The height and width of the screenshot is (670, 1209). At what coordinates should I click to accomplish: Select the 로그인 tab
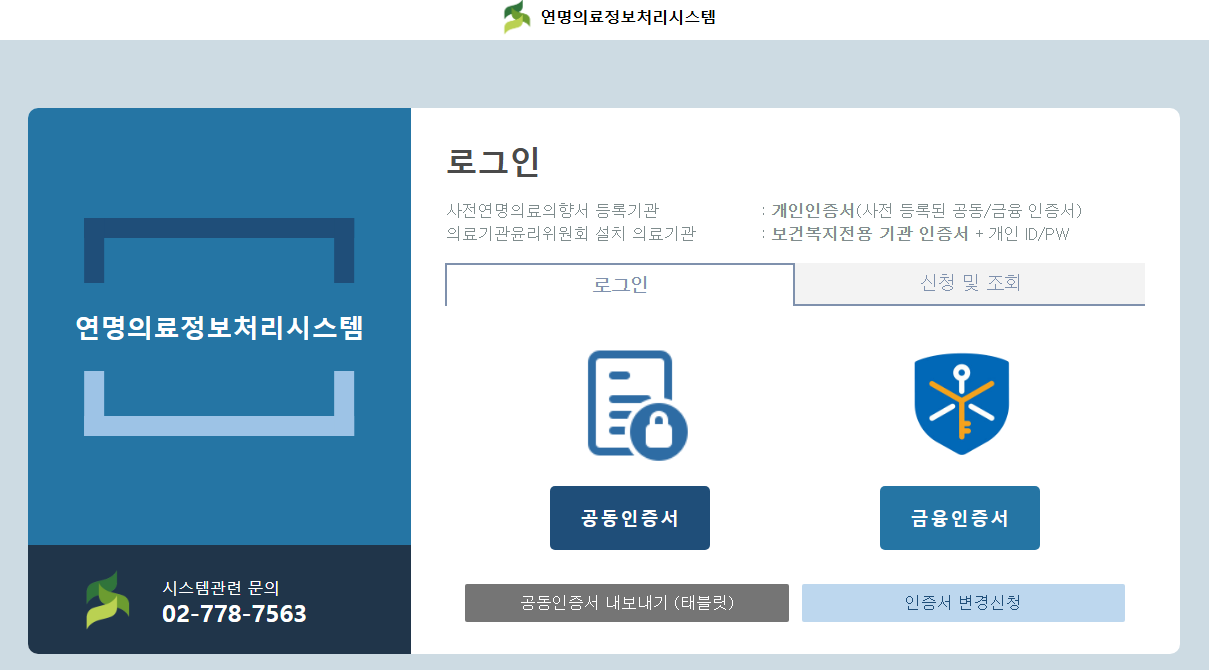[620, 284]
